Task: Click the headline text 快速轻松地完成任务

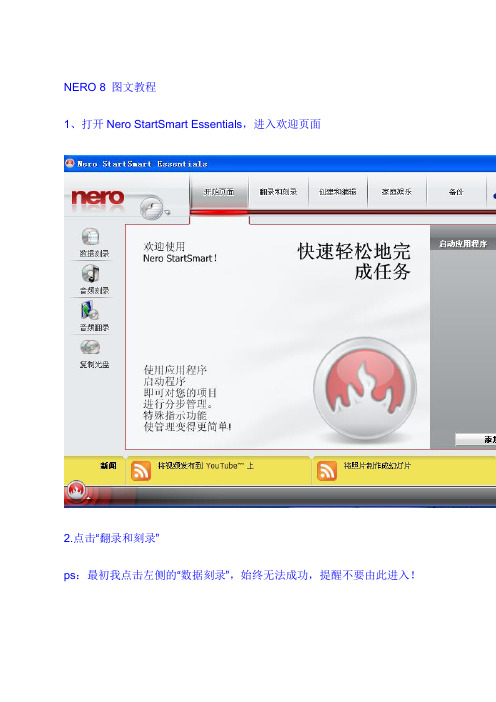Action: [354, 261]
